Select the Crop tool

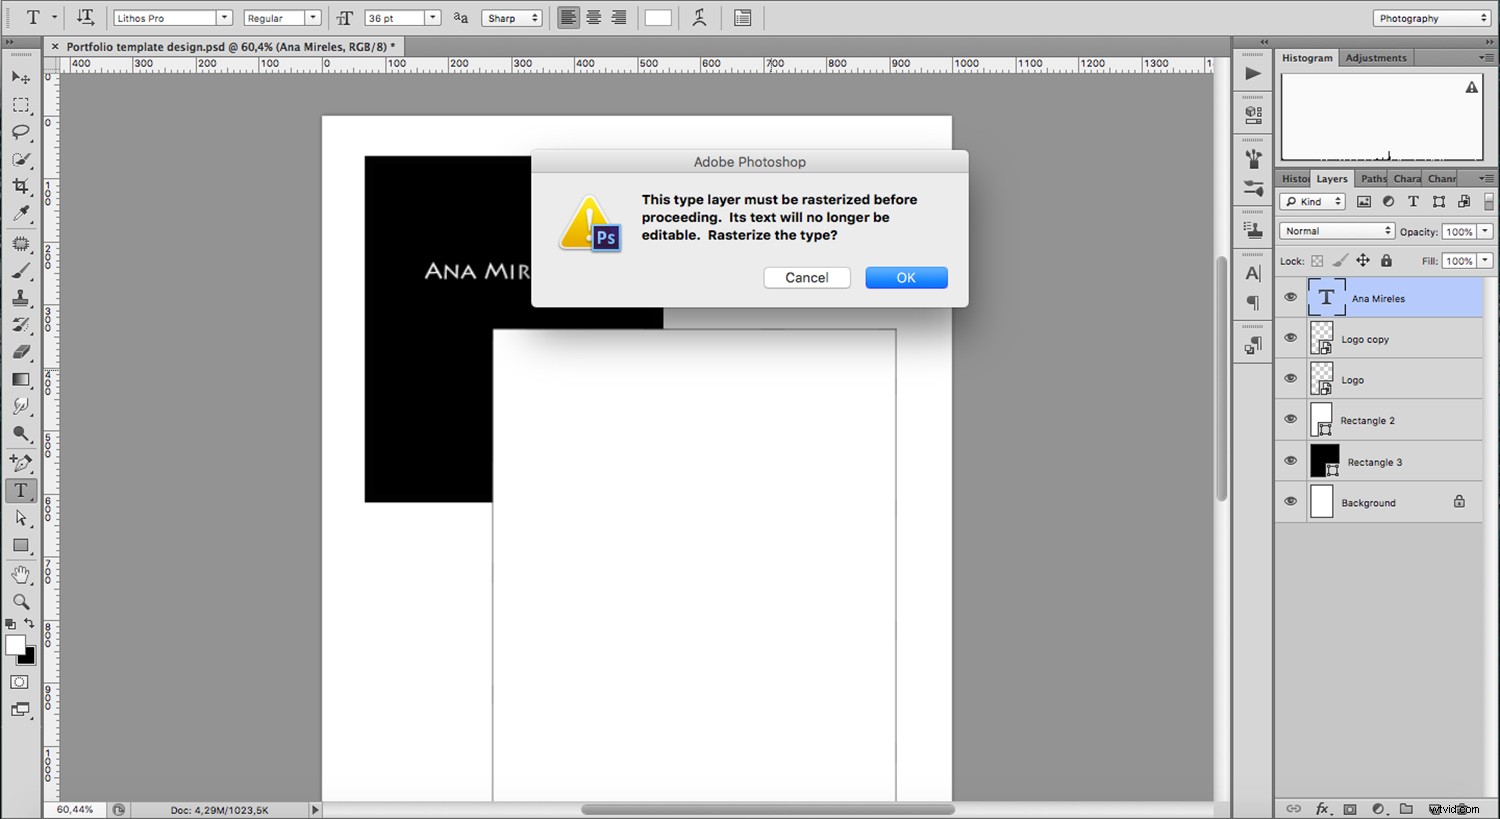tap(20, 185)
